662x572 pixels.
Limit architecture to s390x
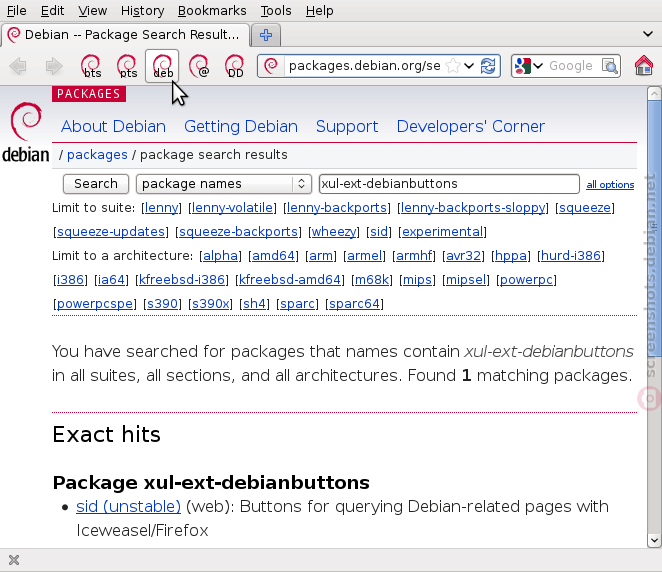point(211,304)
